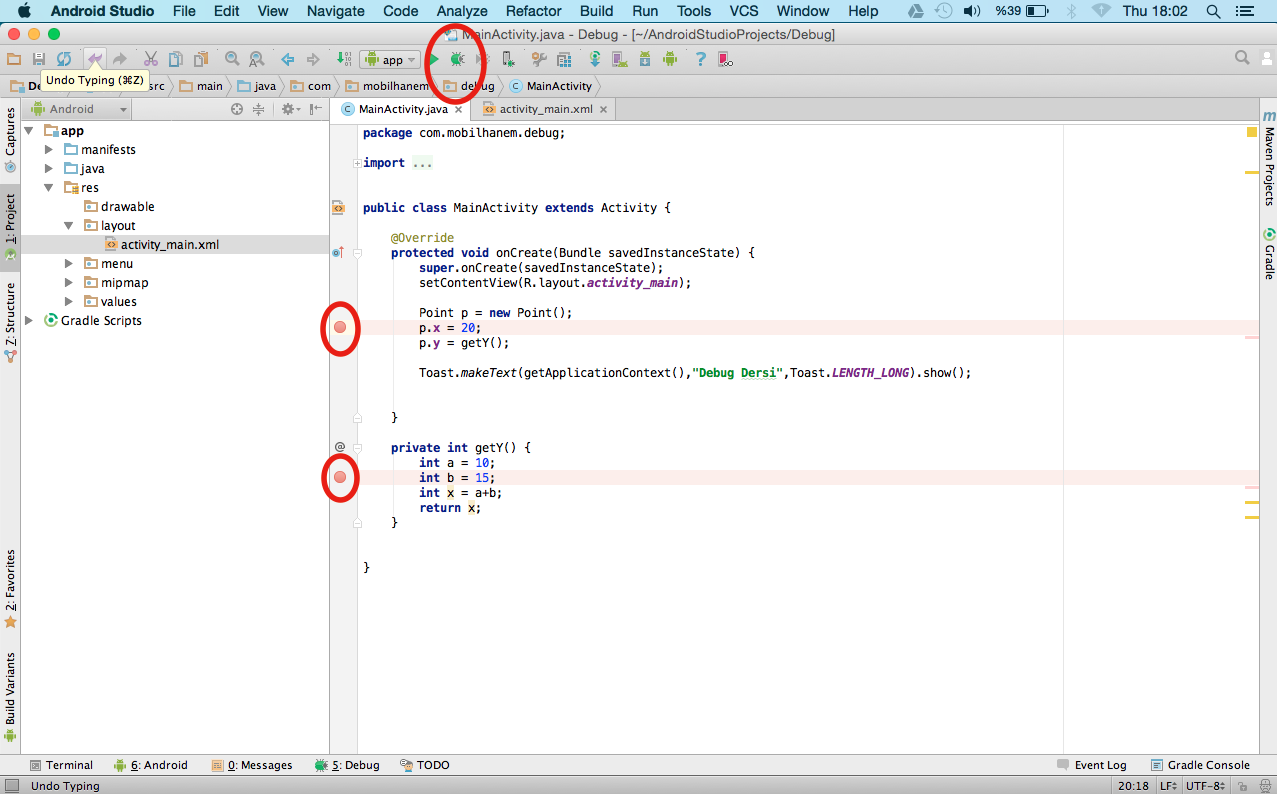This screenshot has height=794, width=1277.
Task: Click the Open folder toolbar icon
Action: point(13,59)
